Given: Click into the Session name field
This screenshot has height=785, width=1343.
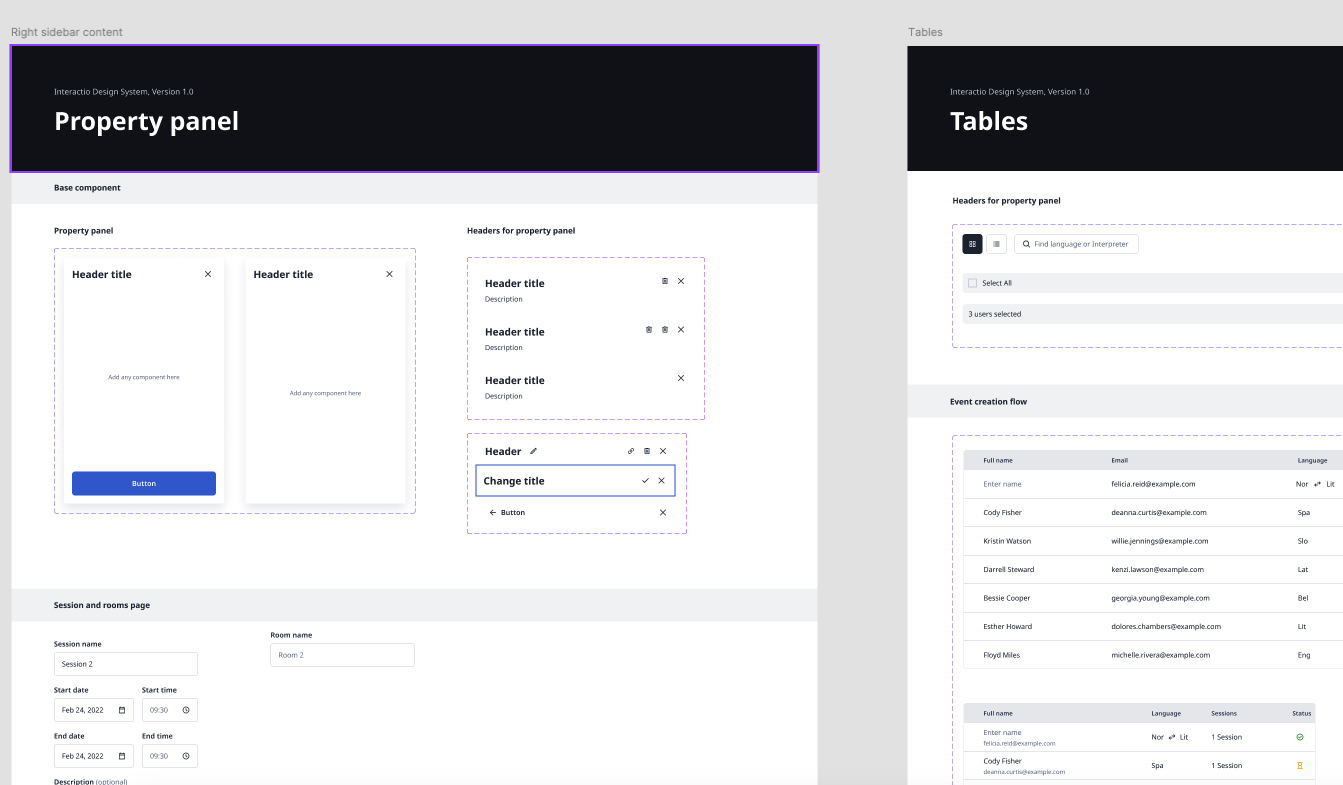Looking at the screenshot, I should (x=126, y=664).
